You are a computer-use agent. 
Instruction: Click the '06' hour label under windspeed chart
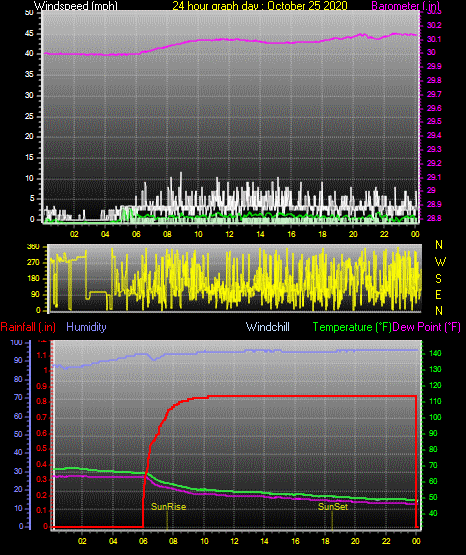point(136,234)
